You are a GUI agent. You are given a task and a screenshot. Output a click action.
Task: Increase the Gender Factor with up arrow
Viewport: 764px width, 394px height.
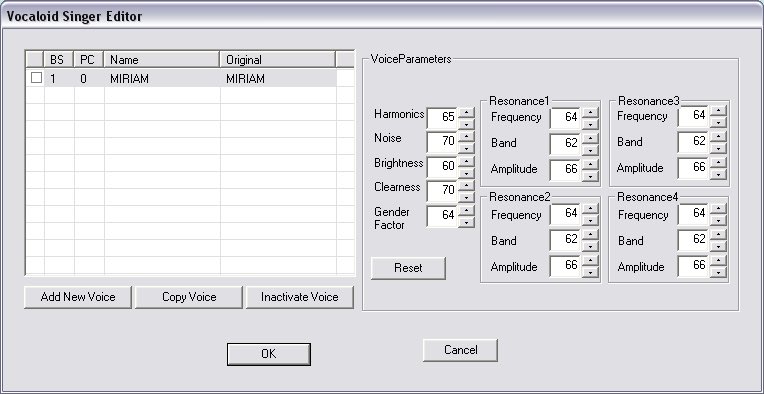tap(466, 210)
